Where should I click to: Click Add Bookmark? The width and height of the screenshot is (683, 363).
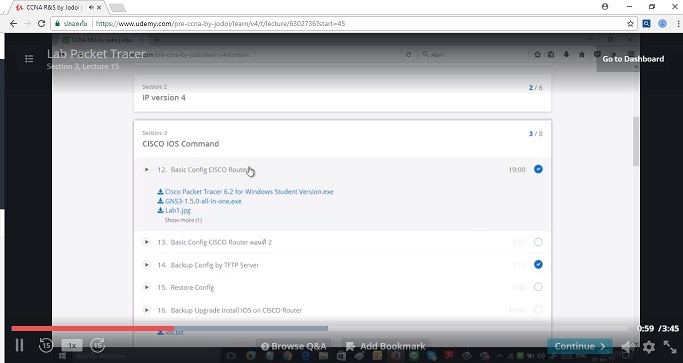click(385, 346)
